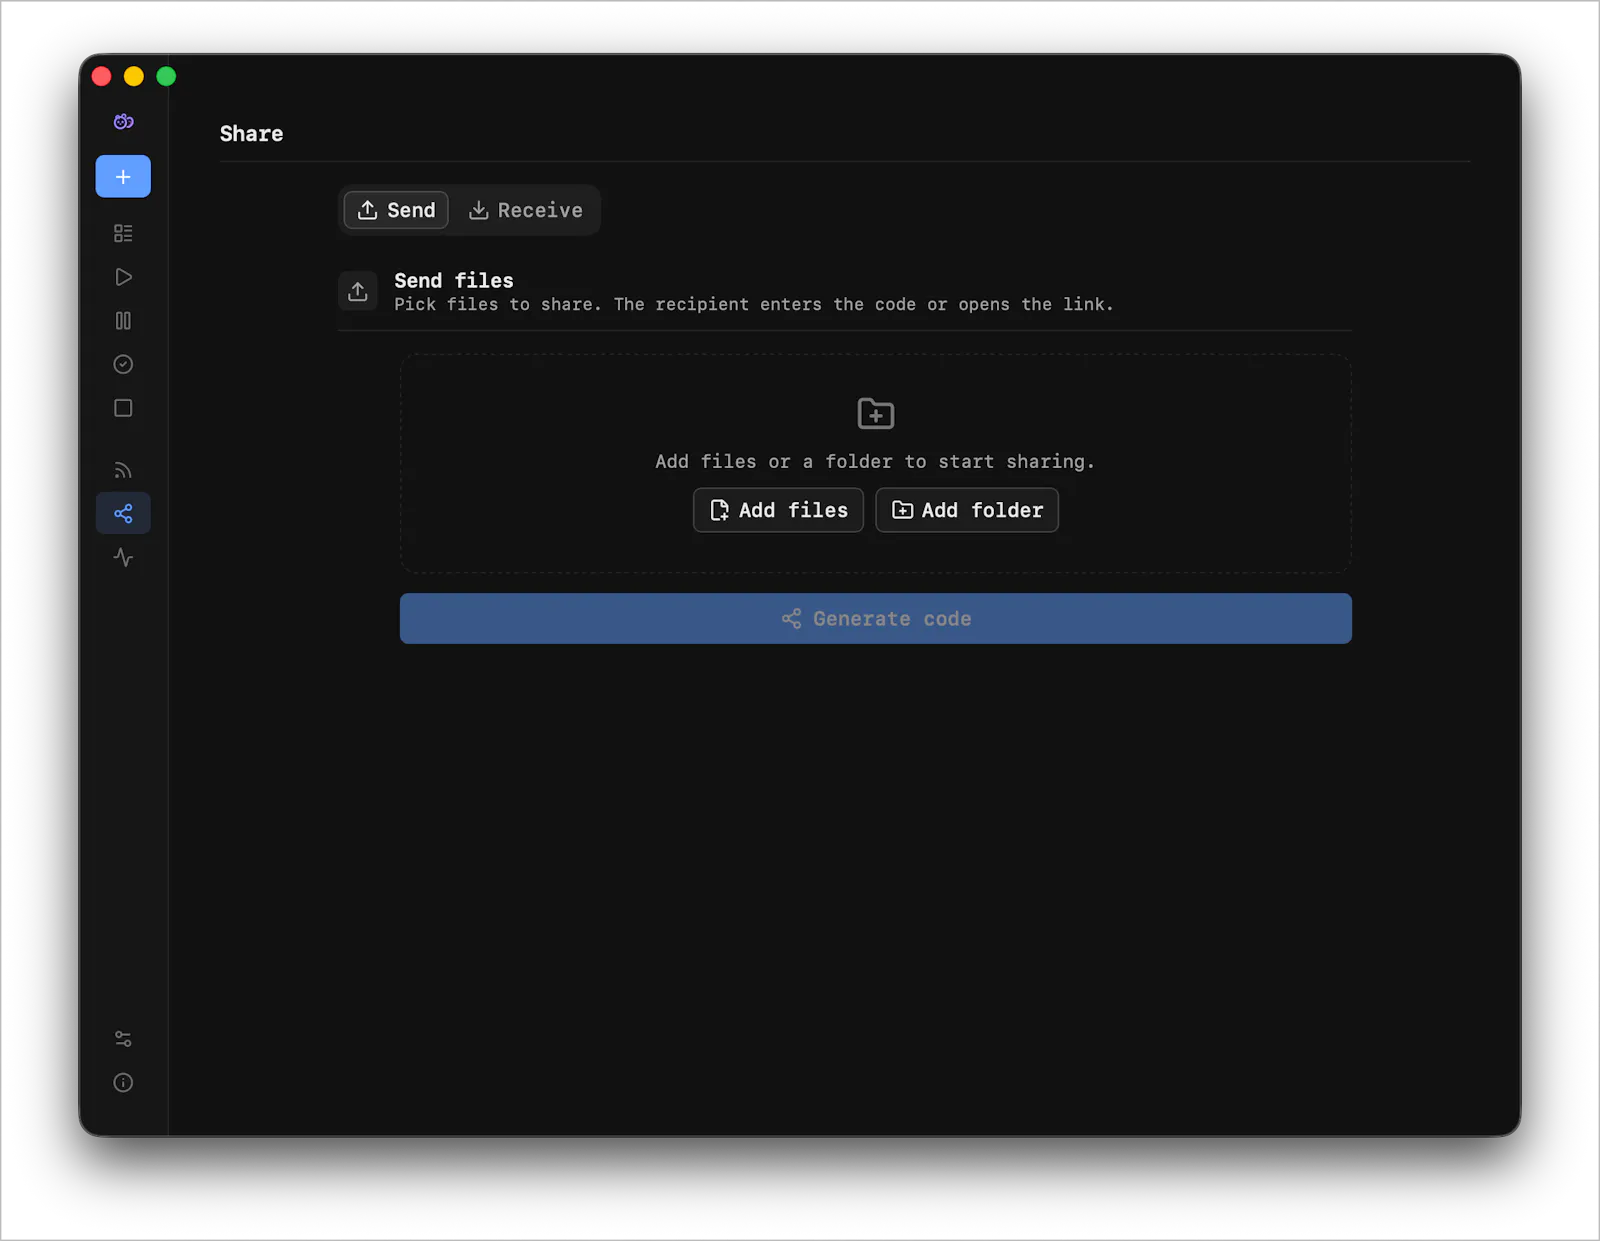The height and width of the screenshot is (1241, 1600).
Task: Click the blue plus button in sidebar
Action: 123,176
